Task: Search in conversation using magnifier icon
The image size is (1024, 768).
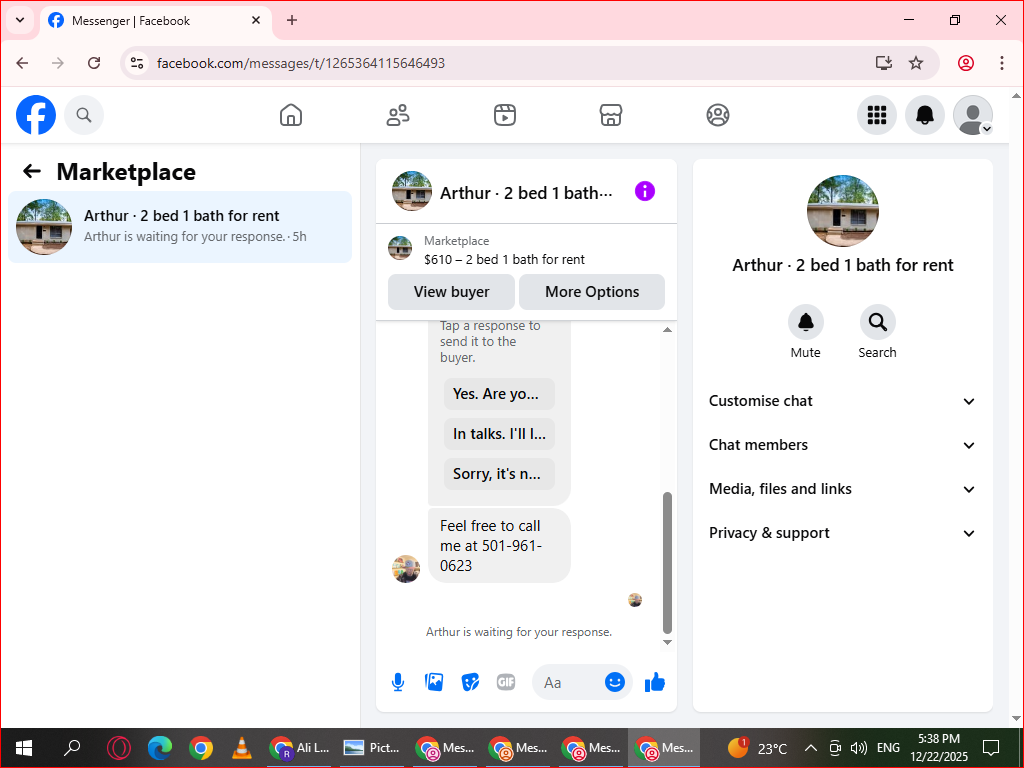Action: [877, 322]
